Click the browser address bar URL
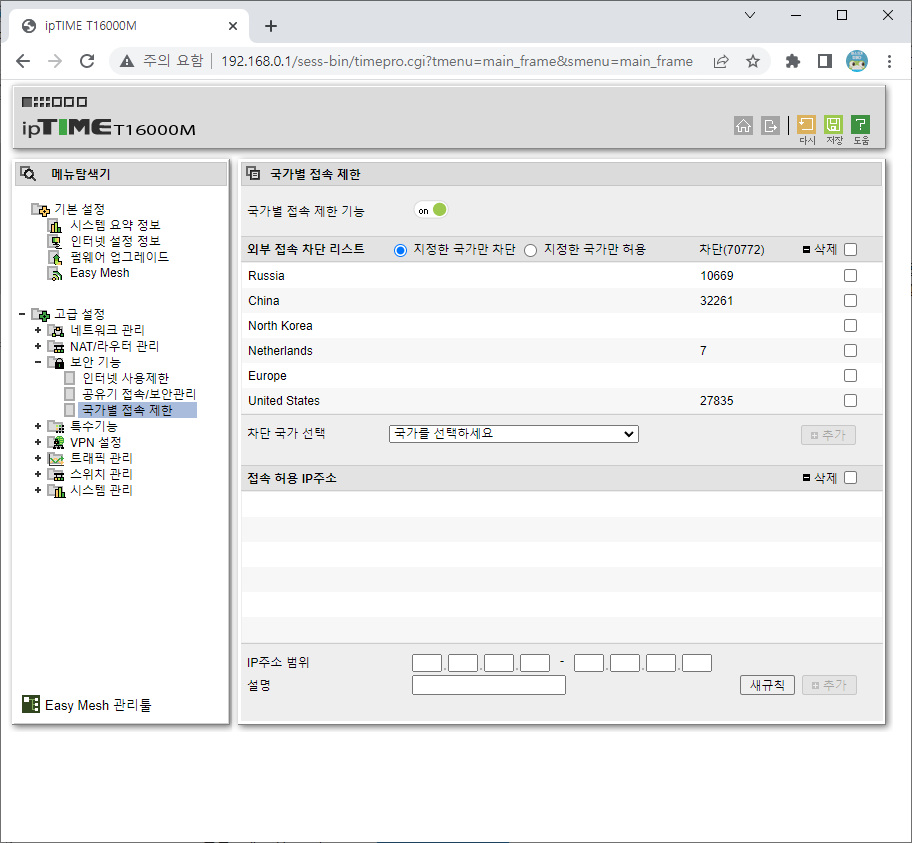This screenshot has height=843, width=912. [x=457, y=61]
